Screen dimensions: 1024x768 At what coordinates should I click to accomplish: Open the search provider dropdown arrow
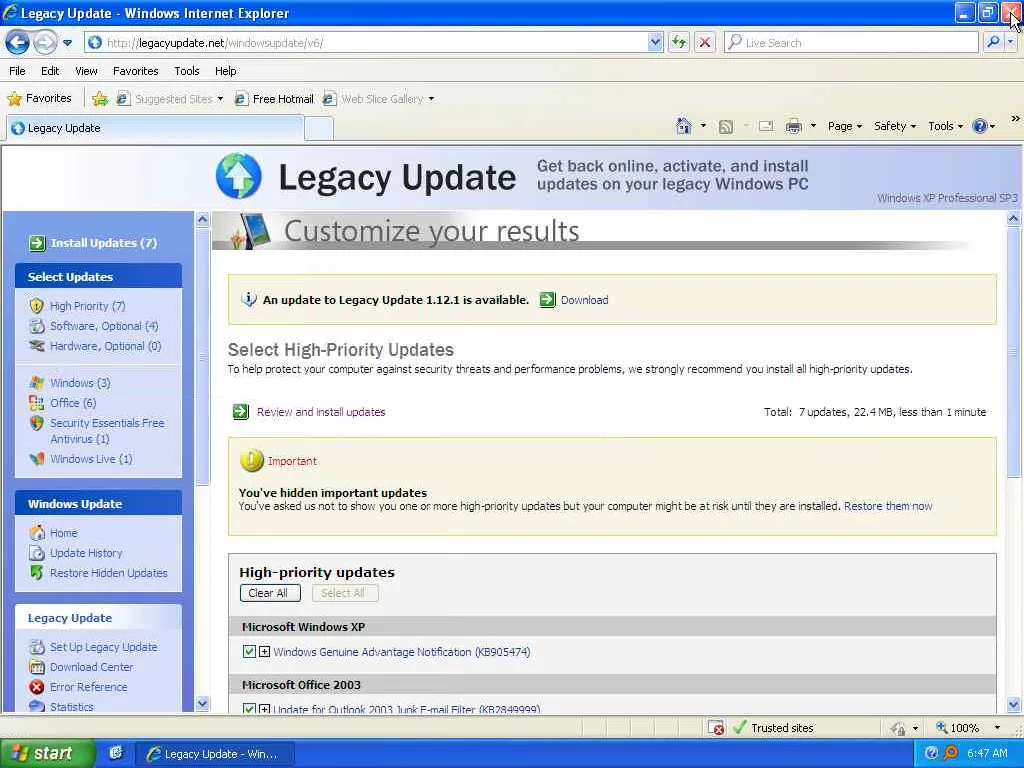click(1010, 42)
